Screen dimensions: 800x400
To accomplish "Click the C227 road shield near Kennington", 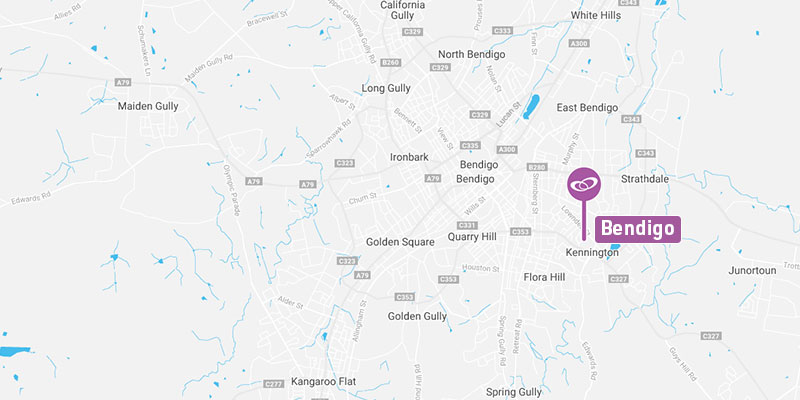I will 618,279.
